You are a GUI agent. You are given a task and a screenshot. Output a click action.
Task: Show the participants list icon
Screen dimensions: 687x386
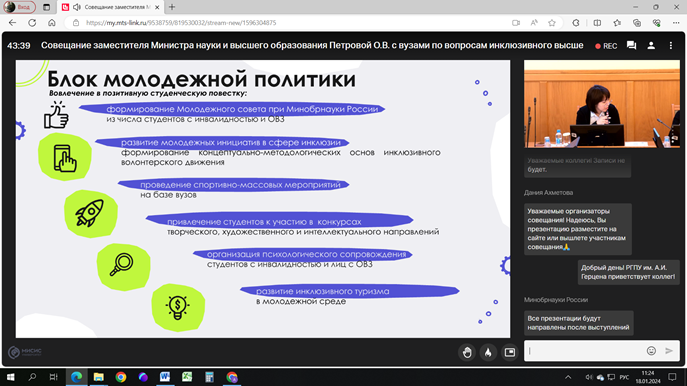[651, 45]
